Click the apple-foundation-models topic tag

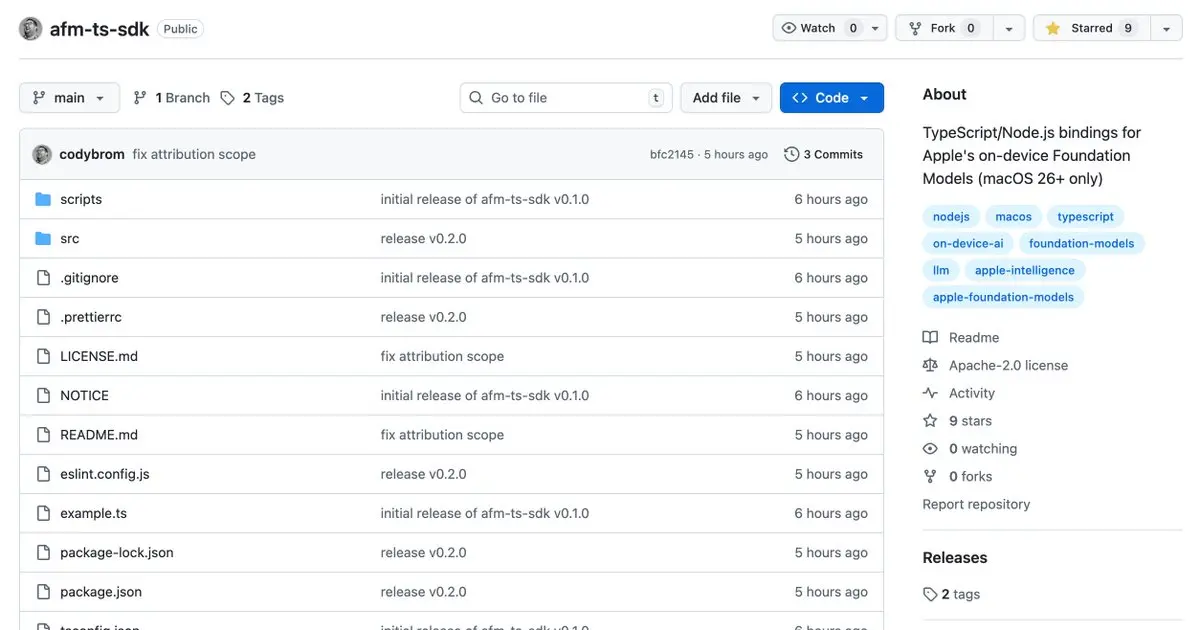[x=1003, y=297]
